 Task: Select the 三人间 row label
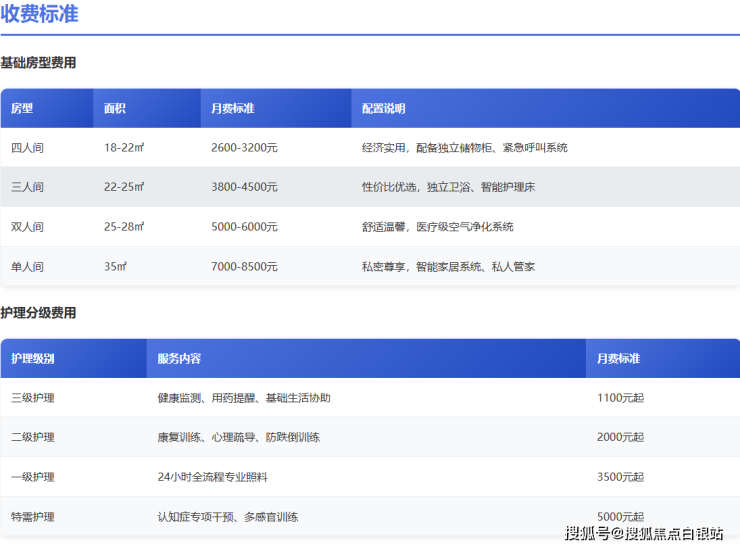pyautogui.click(x=27, y=187)
